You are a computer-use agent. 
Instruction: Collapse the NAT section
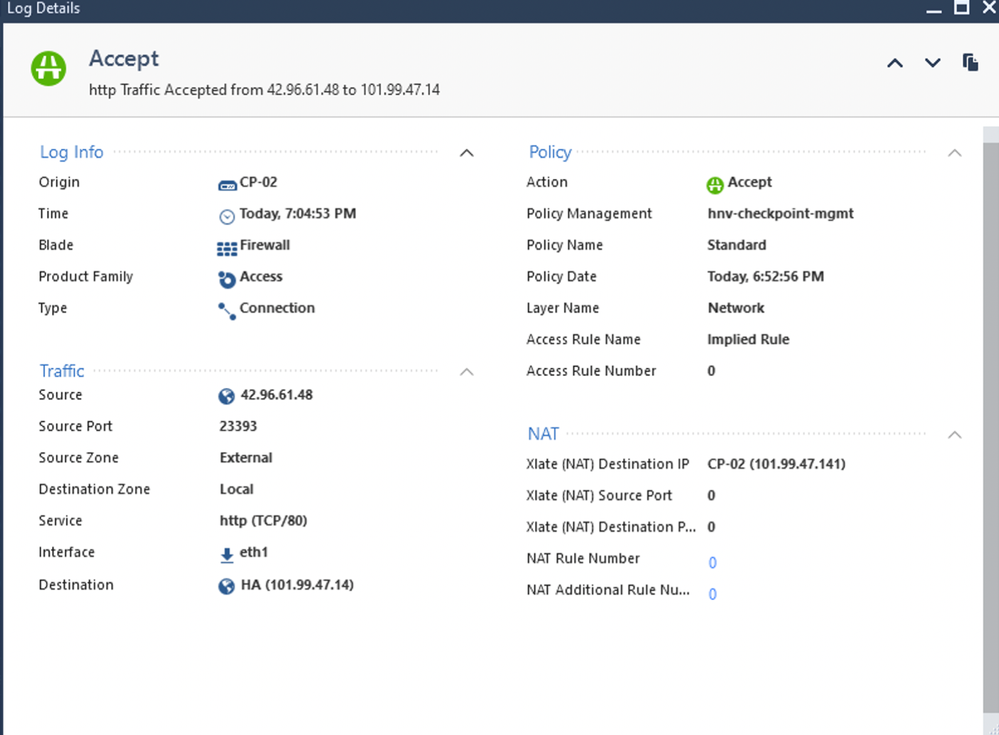954,435
